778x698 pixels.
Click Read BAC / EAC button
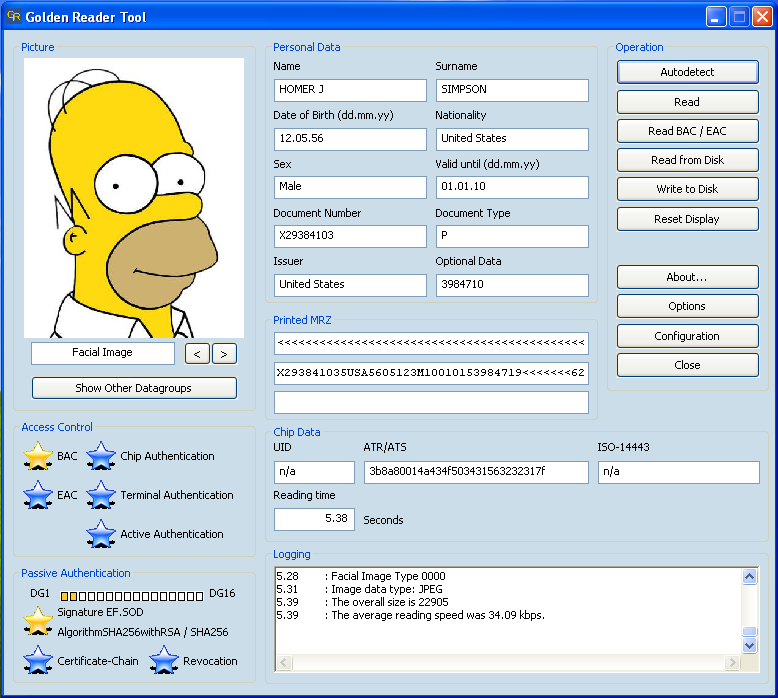tap(688, 131)
